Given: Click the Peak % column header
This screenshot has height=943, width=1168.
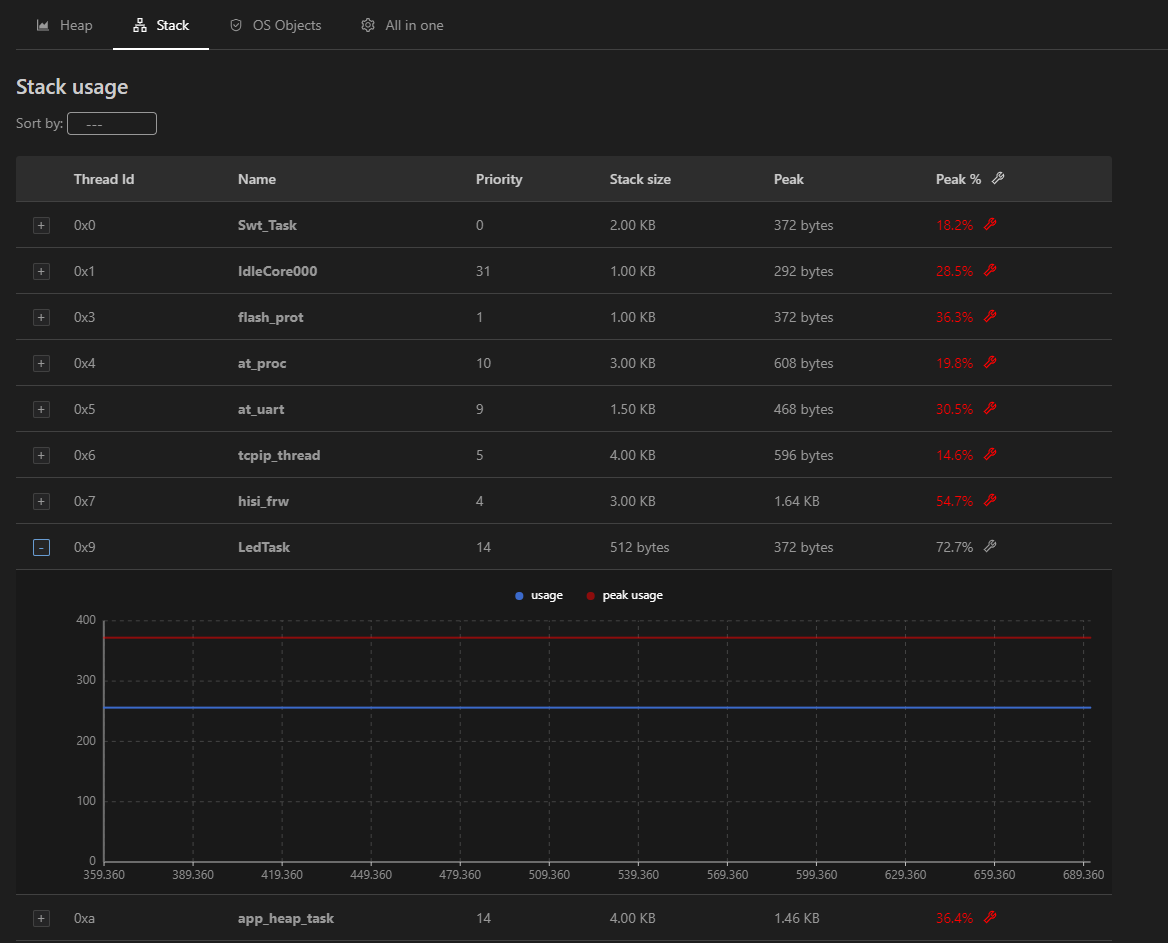Looking at the screenshot, I should click(x=958, y=180).
